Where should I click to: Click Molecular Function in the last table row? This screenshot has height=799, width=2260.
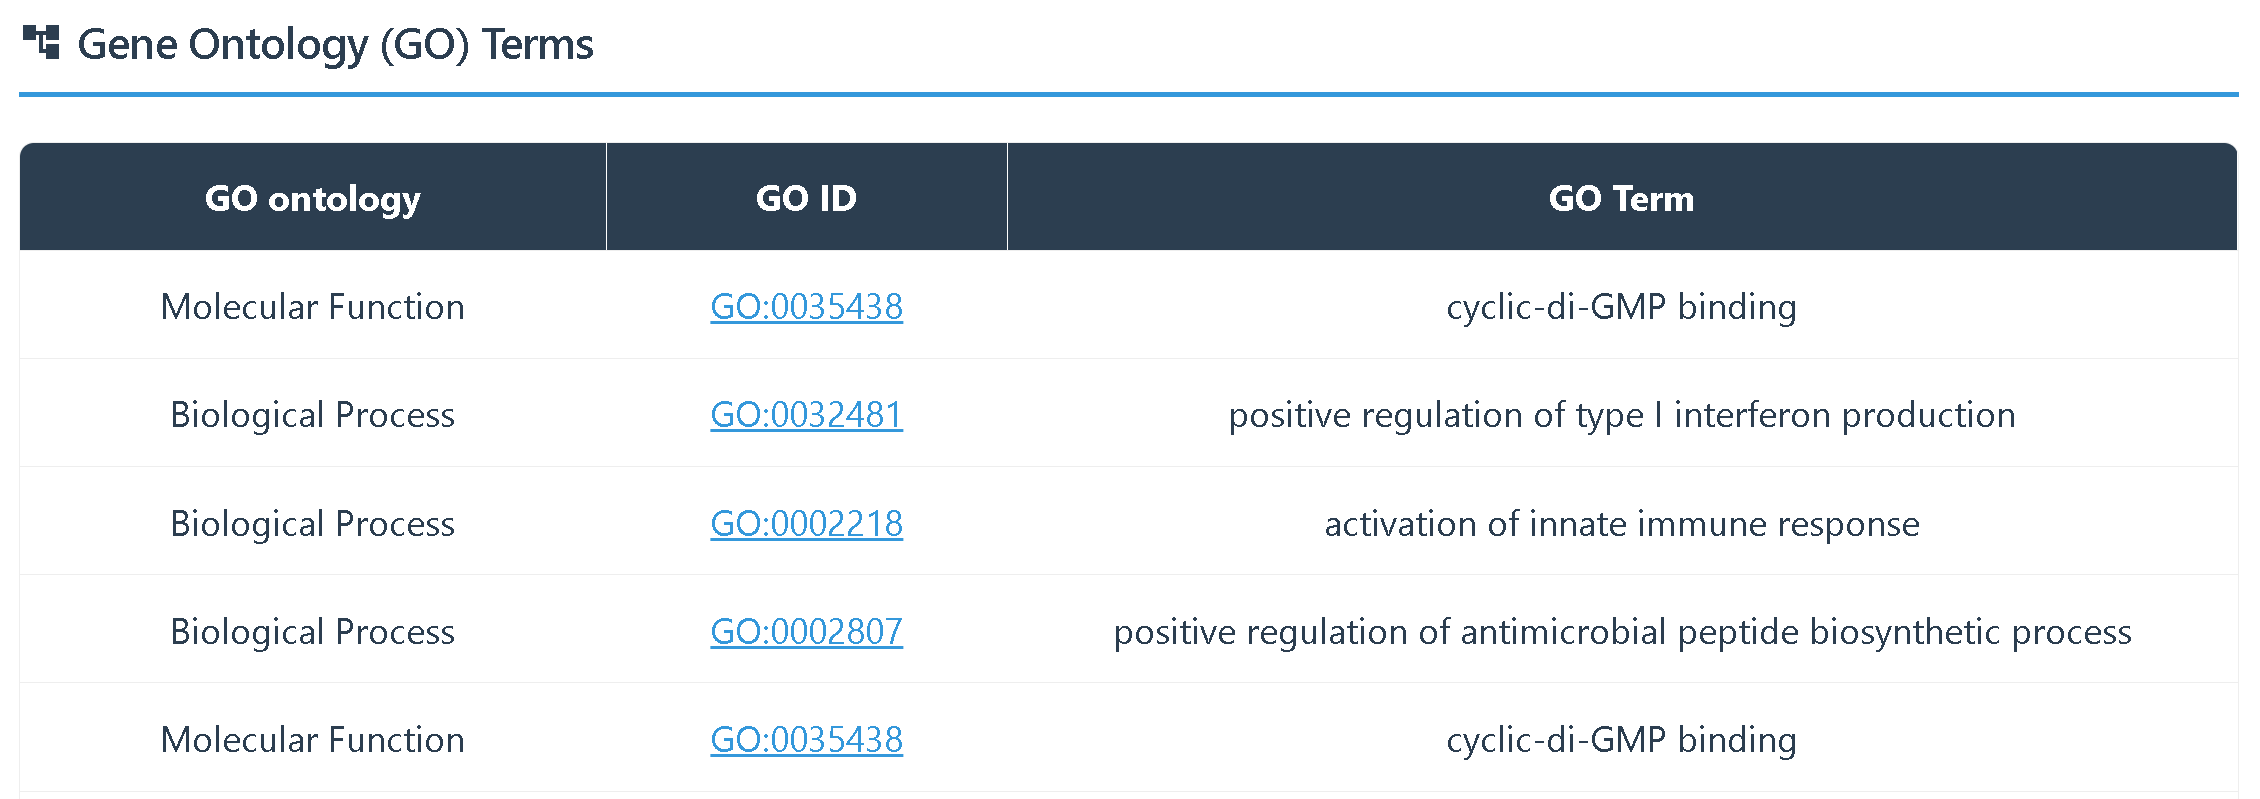pos(312,740)
